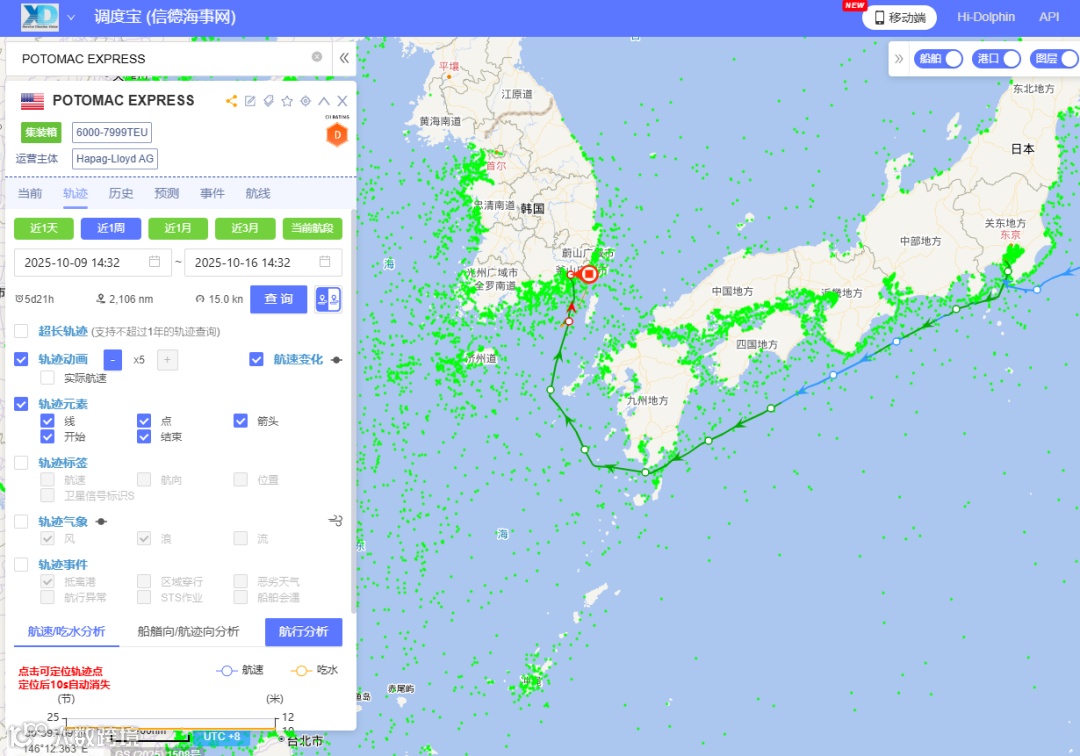This screenshot has height=756, width=1080.
Task: Click the locate target icon in ship header
Action: tap(306, 101)
